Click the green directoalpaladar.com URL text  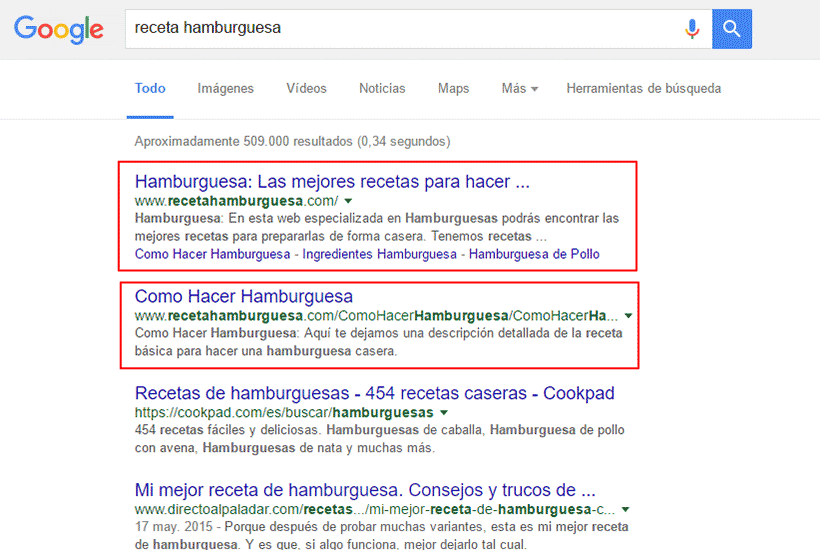(x=375, y=509)
